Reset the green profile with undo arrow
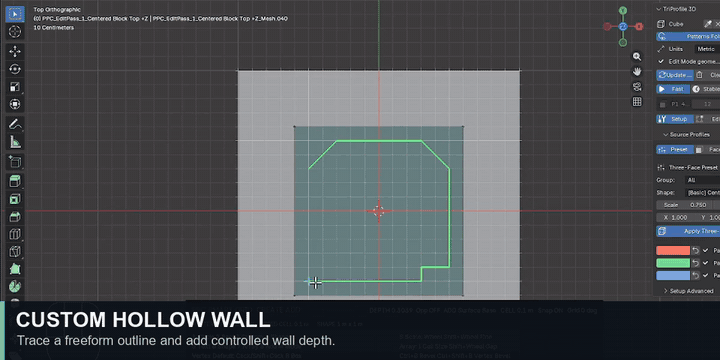Viewport: 720px width, 360px height. coord(696,263)
